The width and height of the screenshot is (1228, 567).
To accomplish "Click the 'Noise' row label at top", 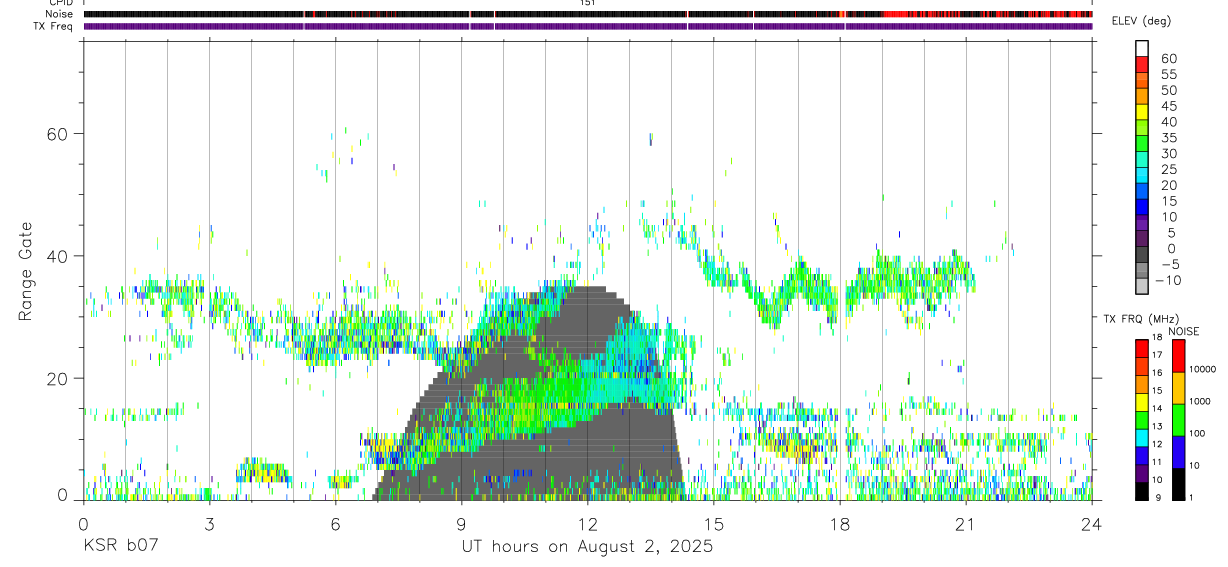I will pyautogui.click(x=61, y=15).
